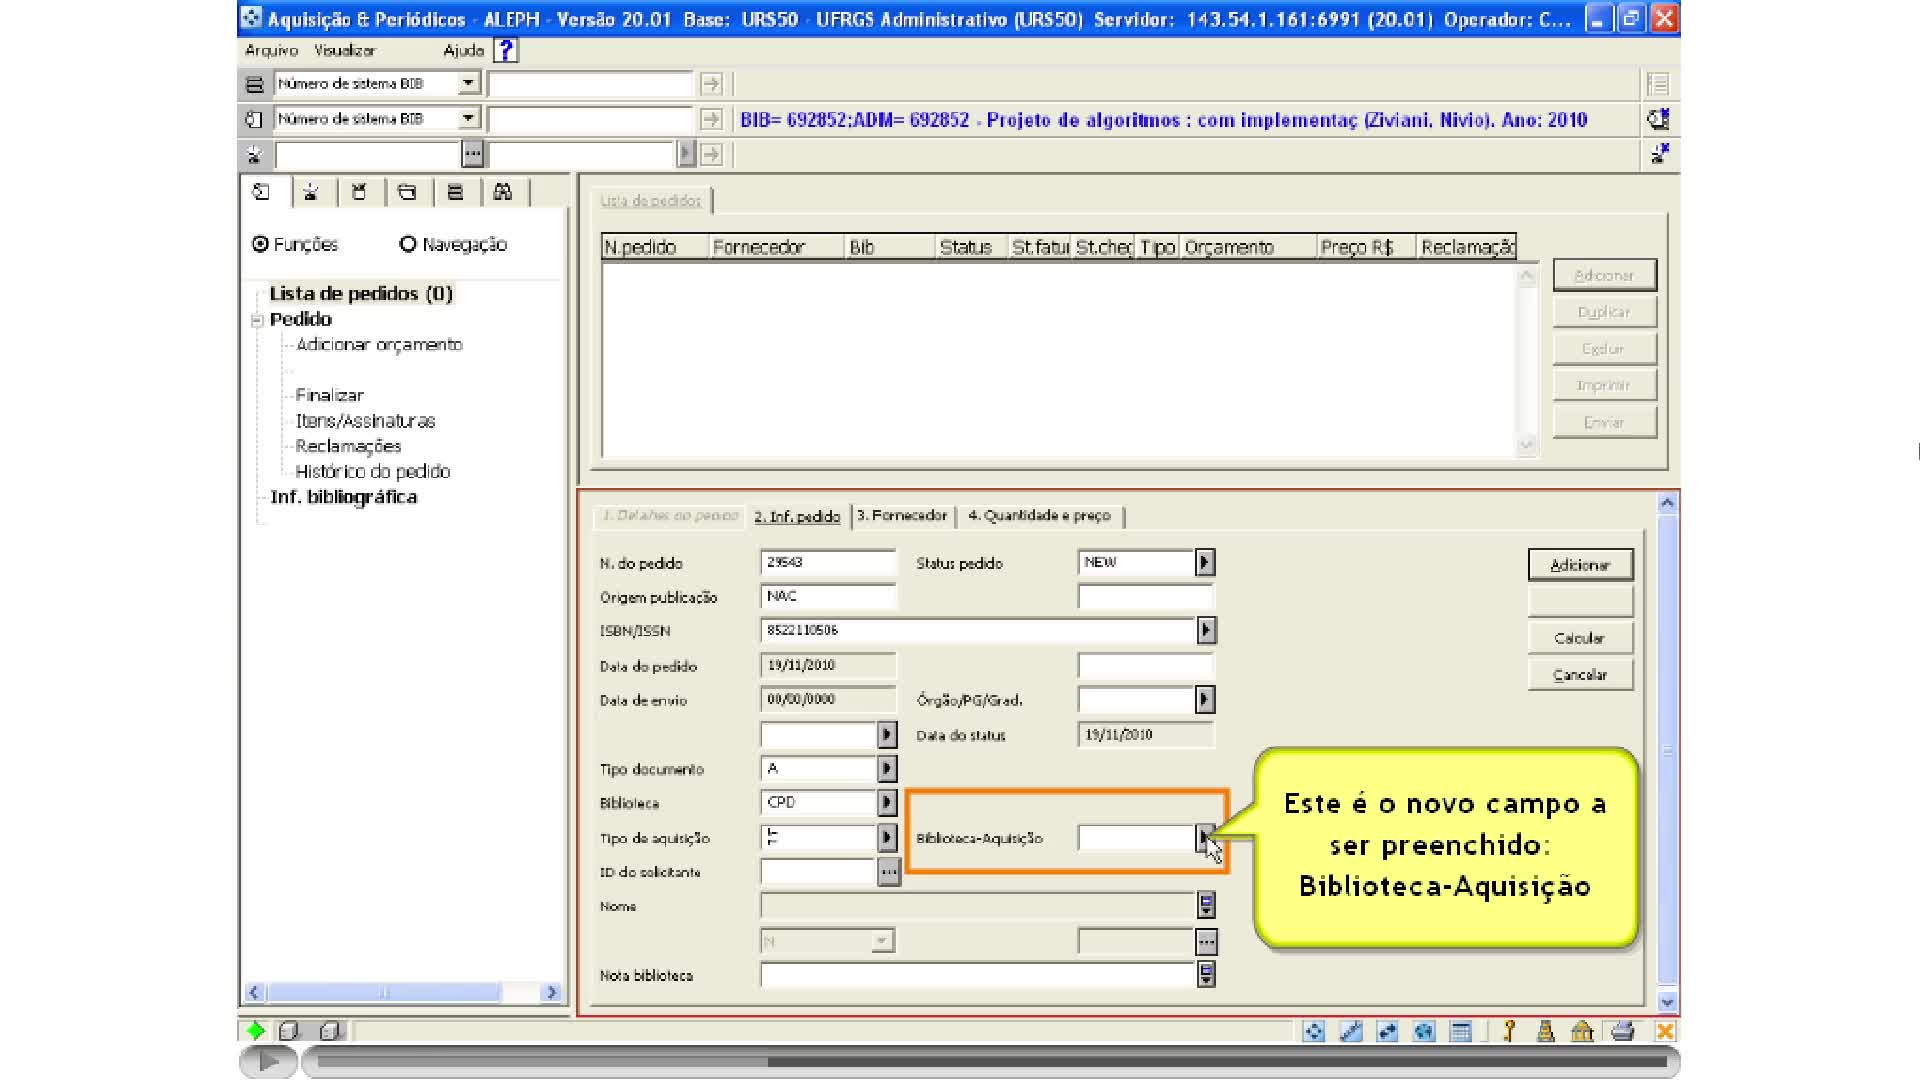Select the Navegação radio button
Screen dimensions: 1920x1080
point(407,244)
